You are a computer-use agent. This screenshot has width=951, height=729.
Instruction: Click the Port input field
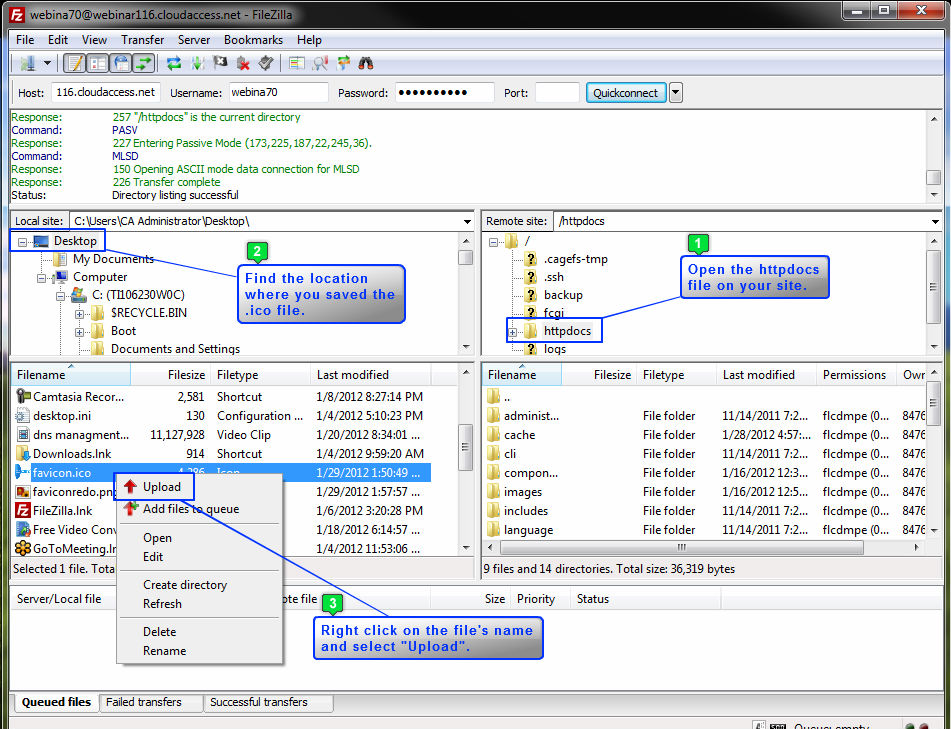pyautogui.click(x=557, y=92)
